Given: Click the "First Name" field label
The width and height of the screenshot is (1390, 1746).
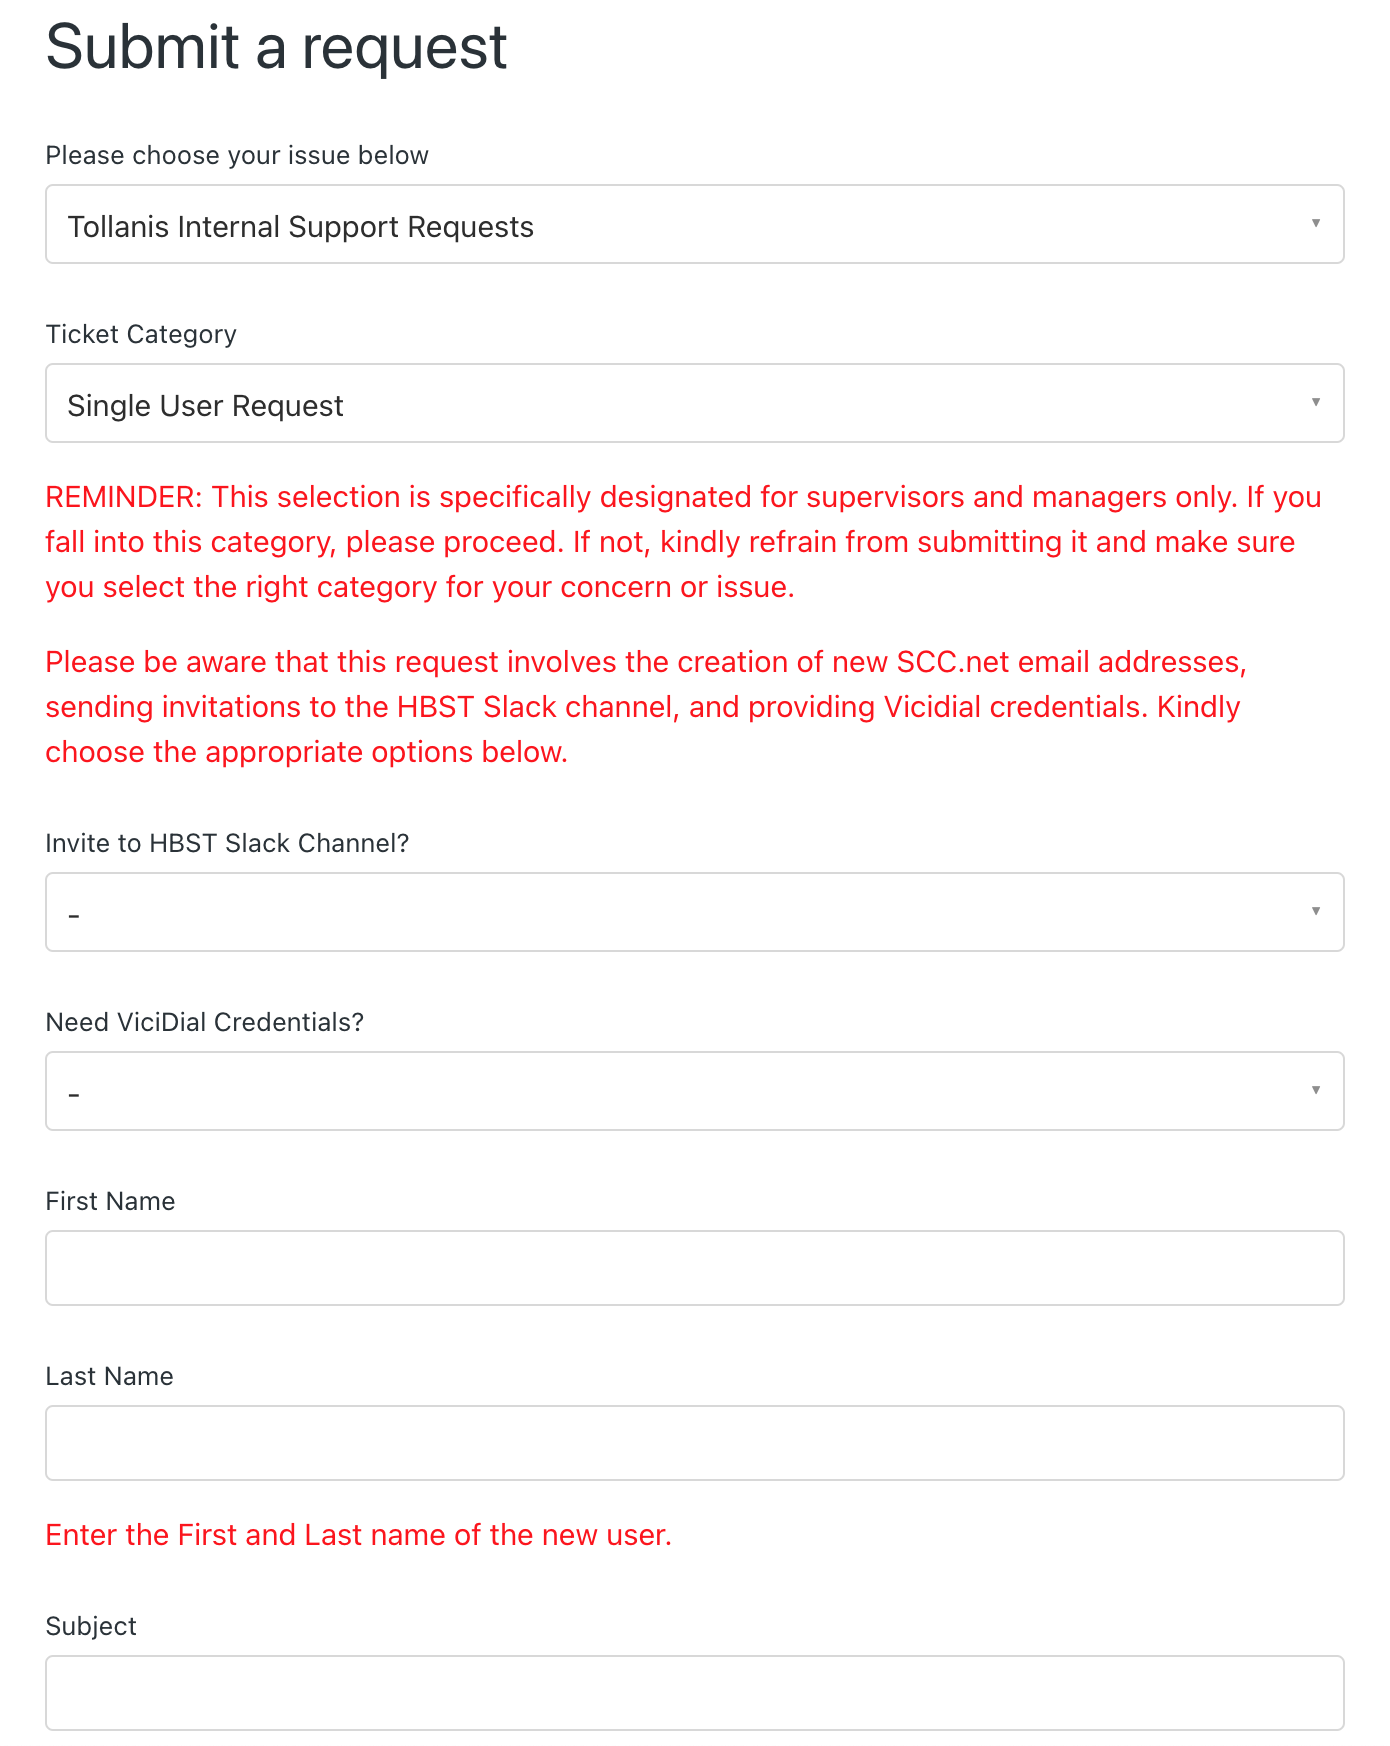Looking at the screenshot, I should click(110, 1202).
